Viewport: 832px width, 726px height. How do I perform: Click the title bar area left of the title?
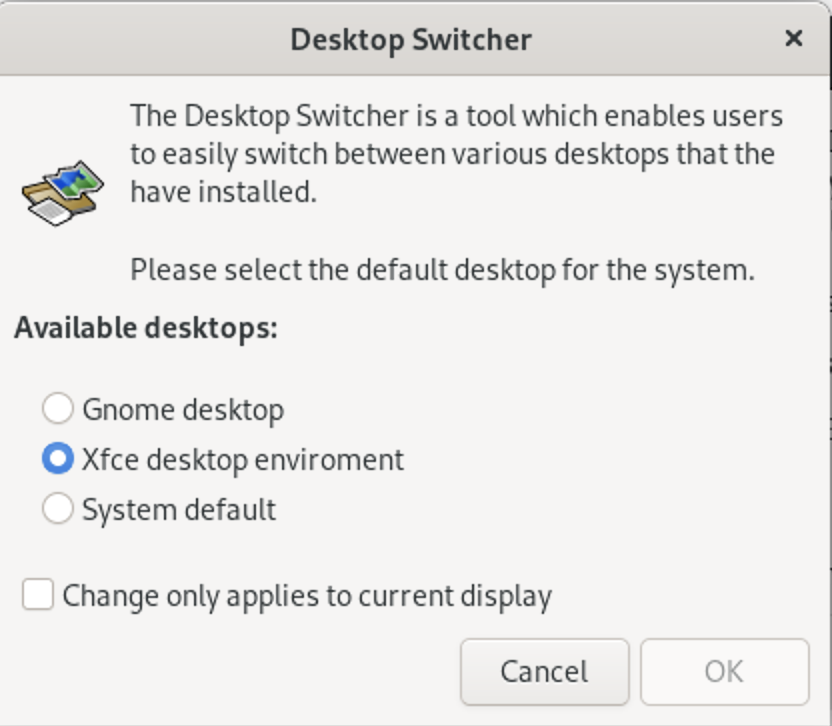tap(143, 39)
